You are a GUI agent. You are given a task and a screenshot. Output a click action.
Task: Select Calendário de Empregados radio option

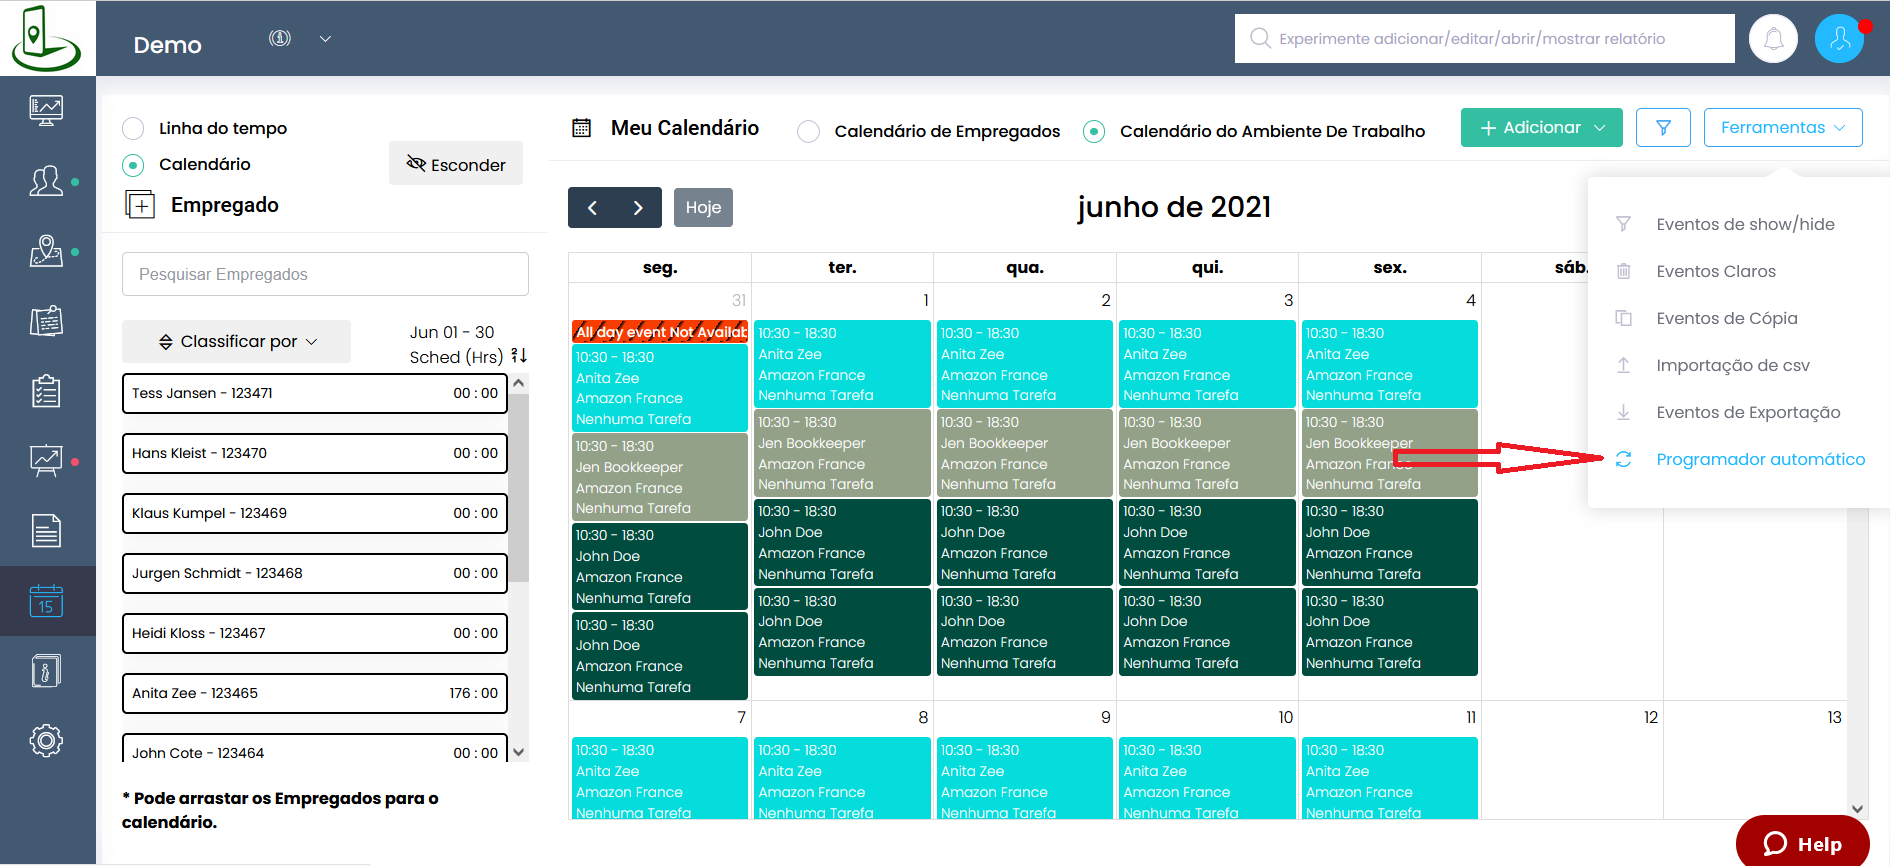coord(809,131)
